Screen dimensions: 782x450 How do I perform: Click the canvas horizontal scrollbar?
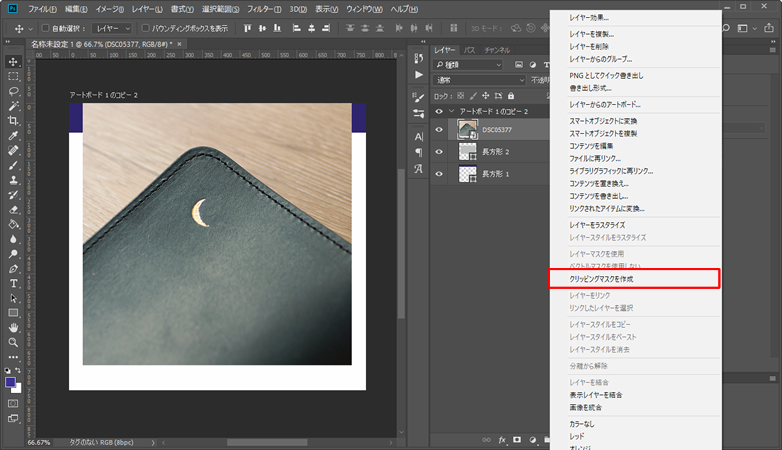coord(267,443)
